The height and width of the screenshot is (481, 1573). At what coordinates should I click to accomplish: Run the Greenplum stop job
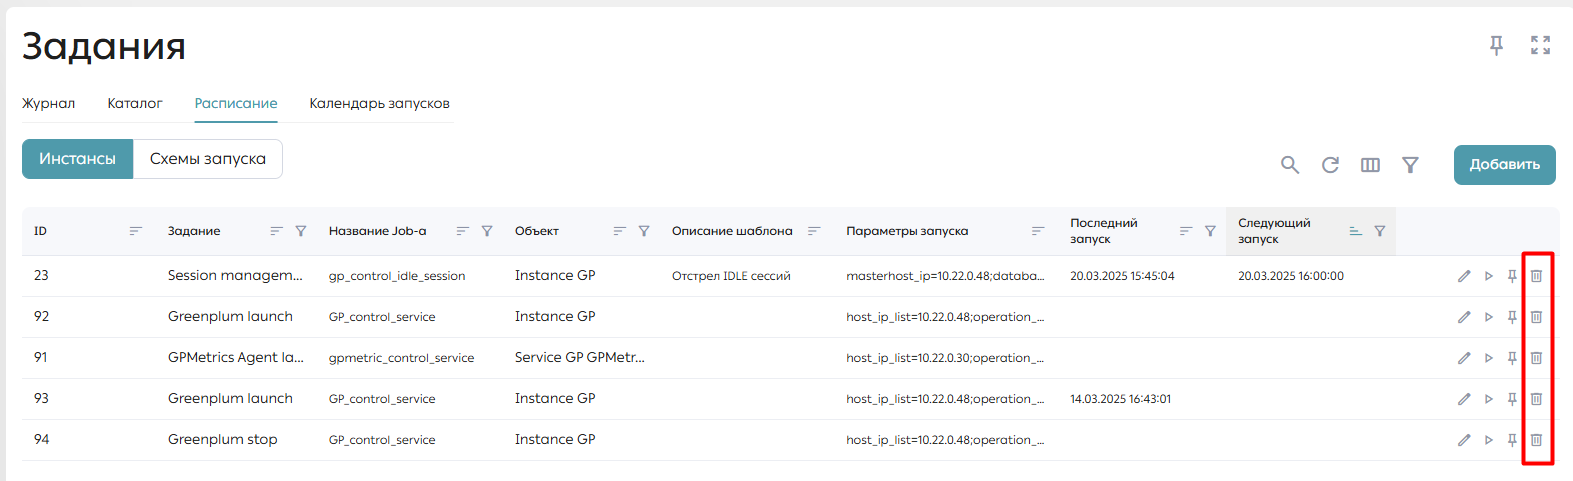click(x=1488, y=440)
